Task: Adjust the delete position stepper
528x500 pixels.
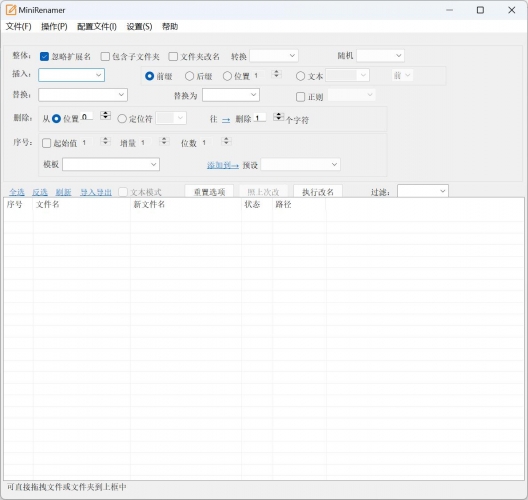Action: [x=105, y=115]
